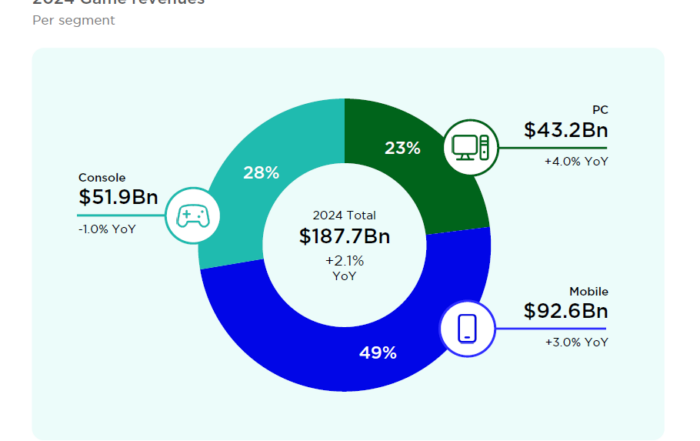Click the -1.0% YoY decline text
The height and width of the screenshot is (441, 700).
pos(107,228)
